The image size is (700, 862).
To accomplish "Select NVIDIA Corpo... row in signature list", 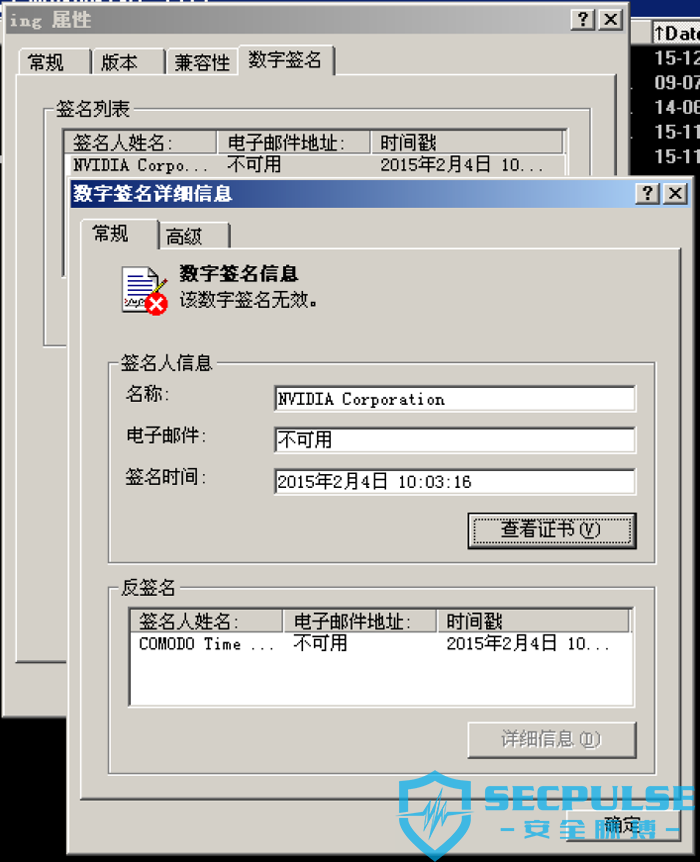I will [315, 165].
